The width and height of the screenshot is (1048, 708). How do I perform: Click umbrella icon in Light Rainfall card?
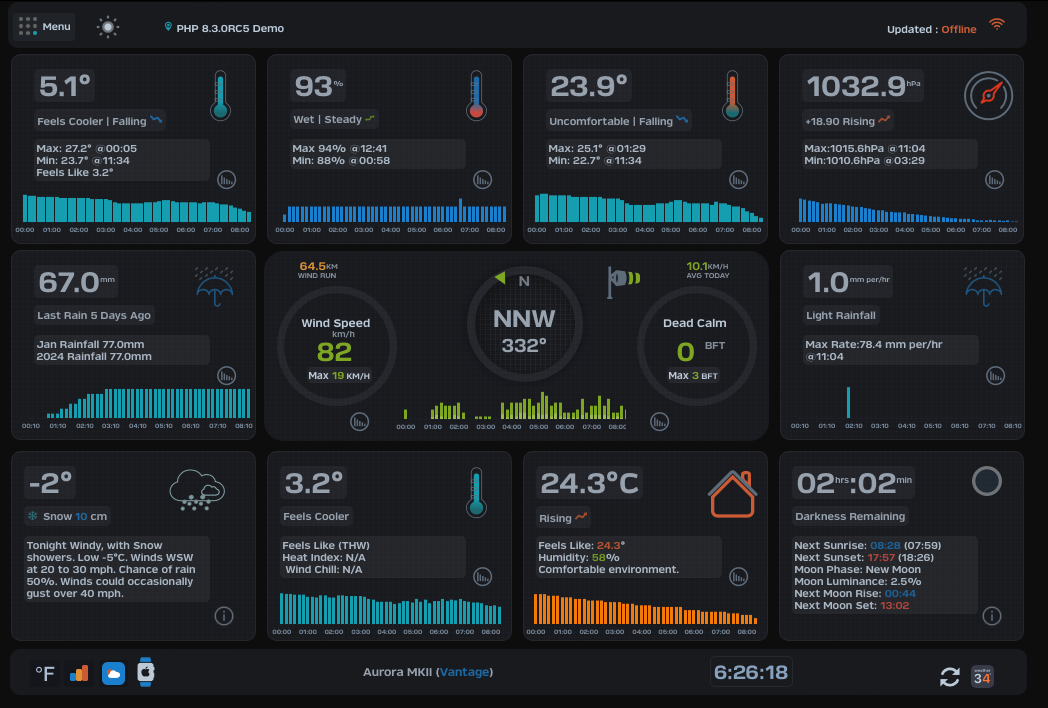(x=983, y=287)
